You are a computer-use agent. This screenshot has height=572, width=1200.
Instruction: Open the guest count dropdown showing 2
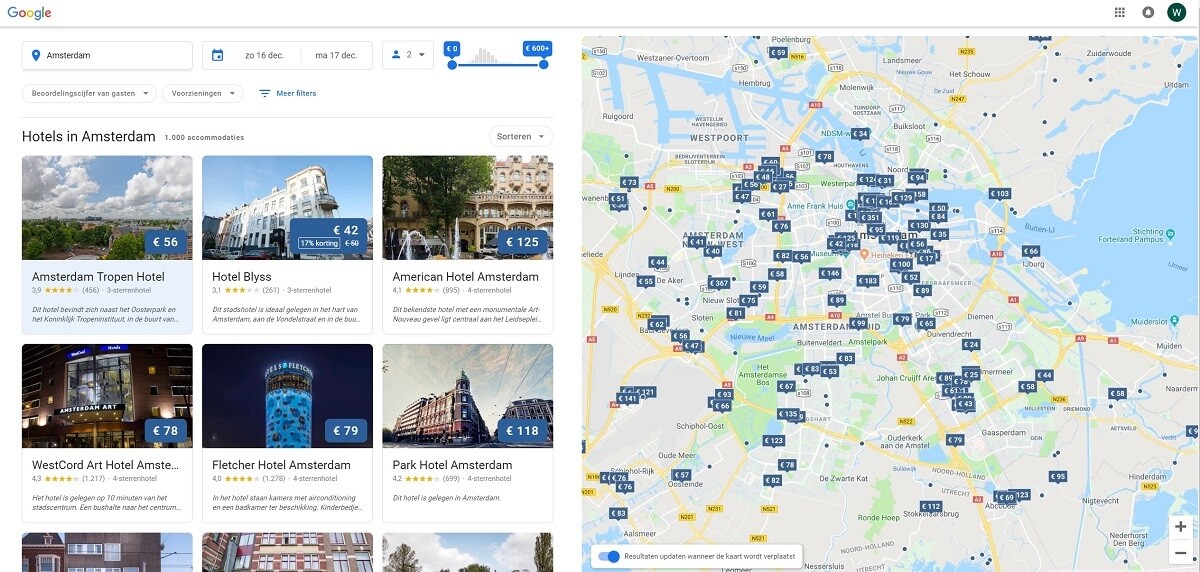[408, 55]
